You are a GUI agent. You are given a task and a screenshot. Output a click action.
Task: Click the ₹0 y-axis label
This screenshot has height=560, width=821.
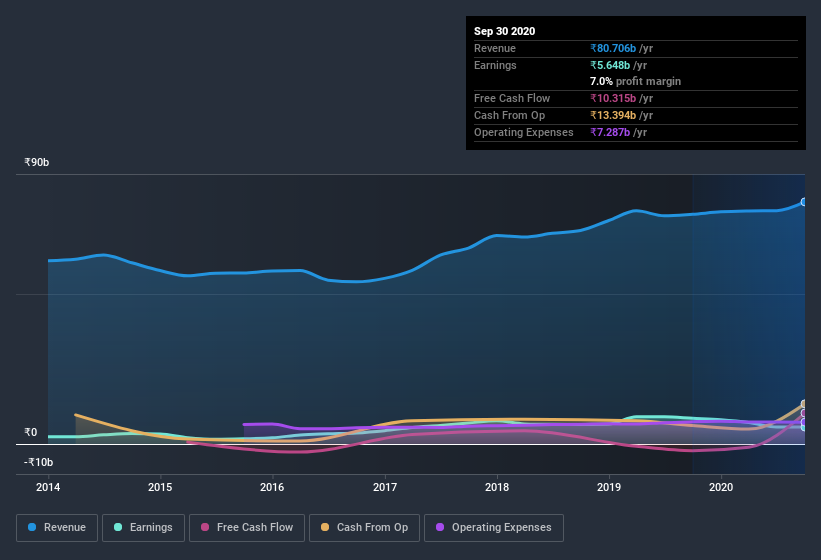(31, 432)
